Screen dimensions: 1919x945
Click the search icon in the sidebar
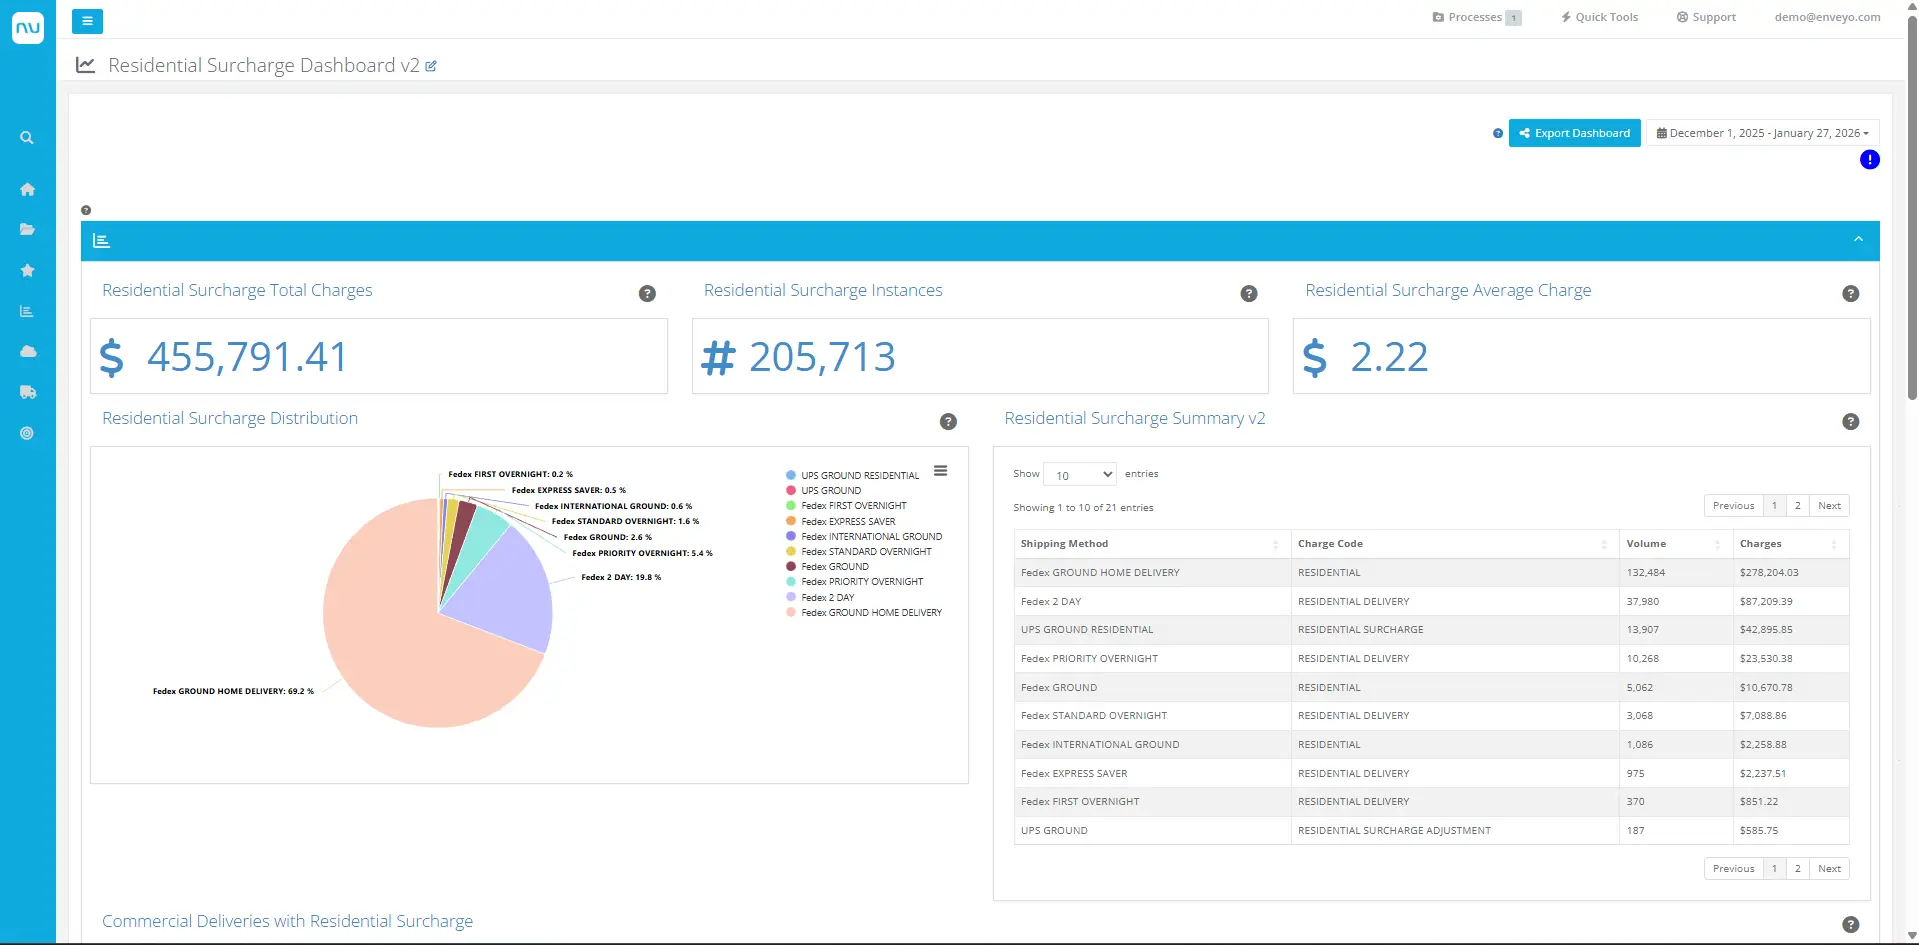pos(27,138)
